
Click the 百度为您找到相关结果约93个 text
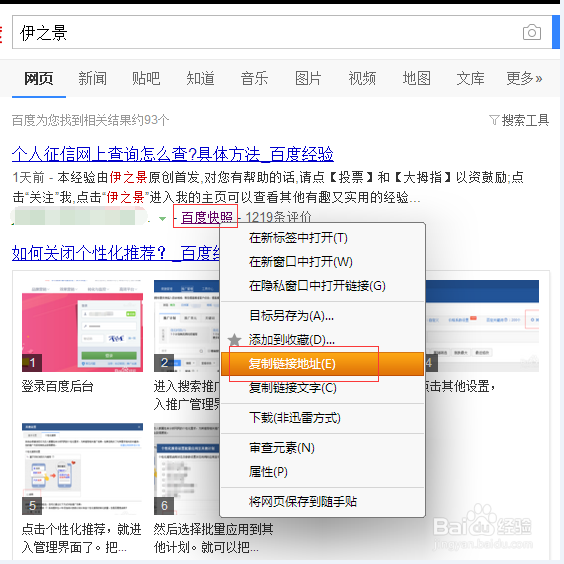click(90, 120)
